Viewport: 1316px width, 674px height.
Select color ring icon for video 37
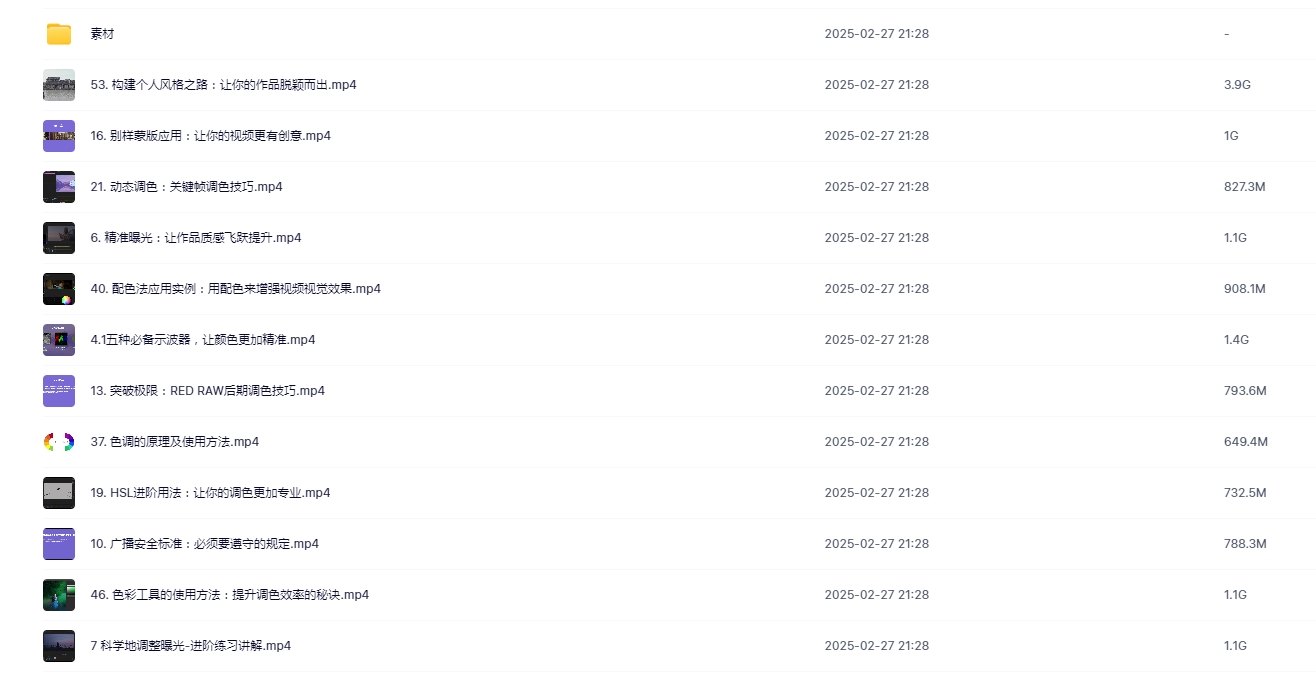(59, 442)
